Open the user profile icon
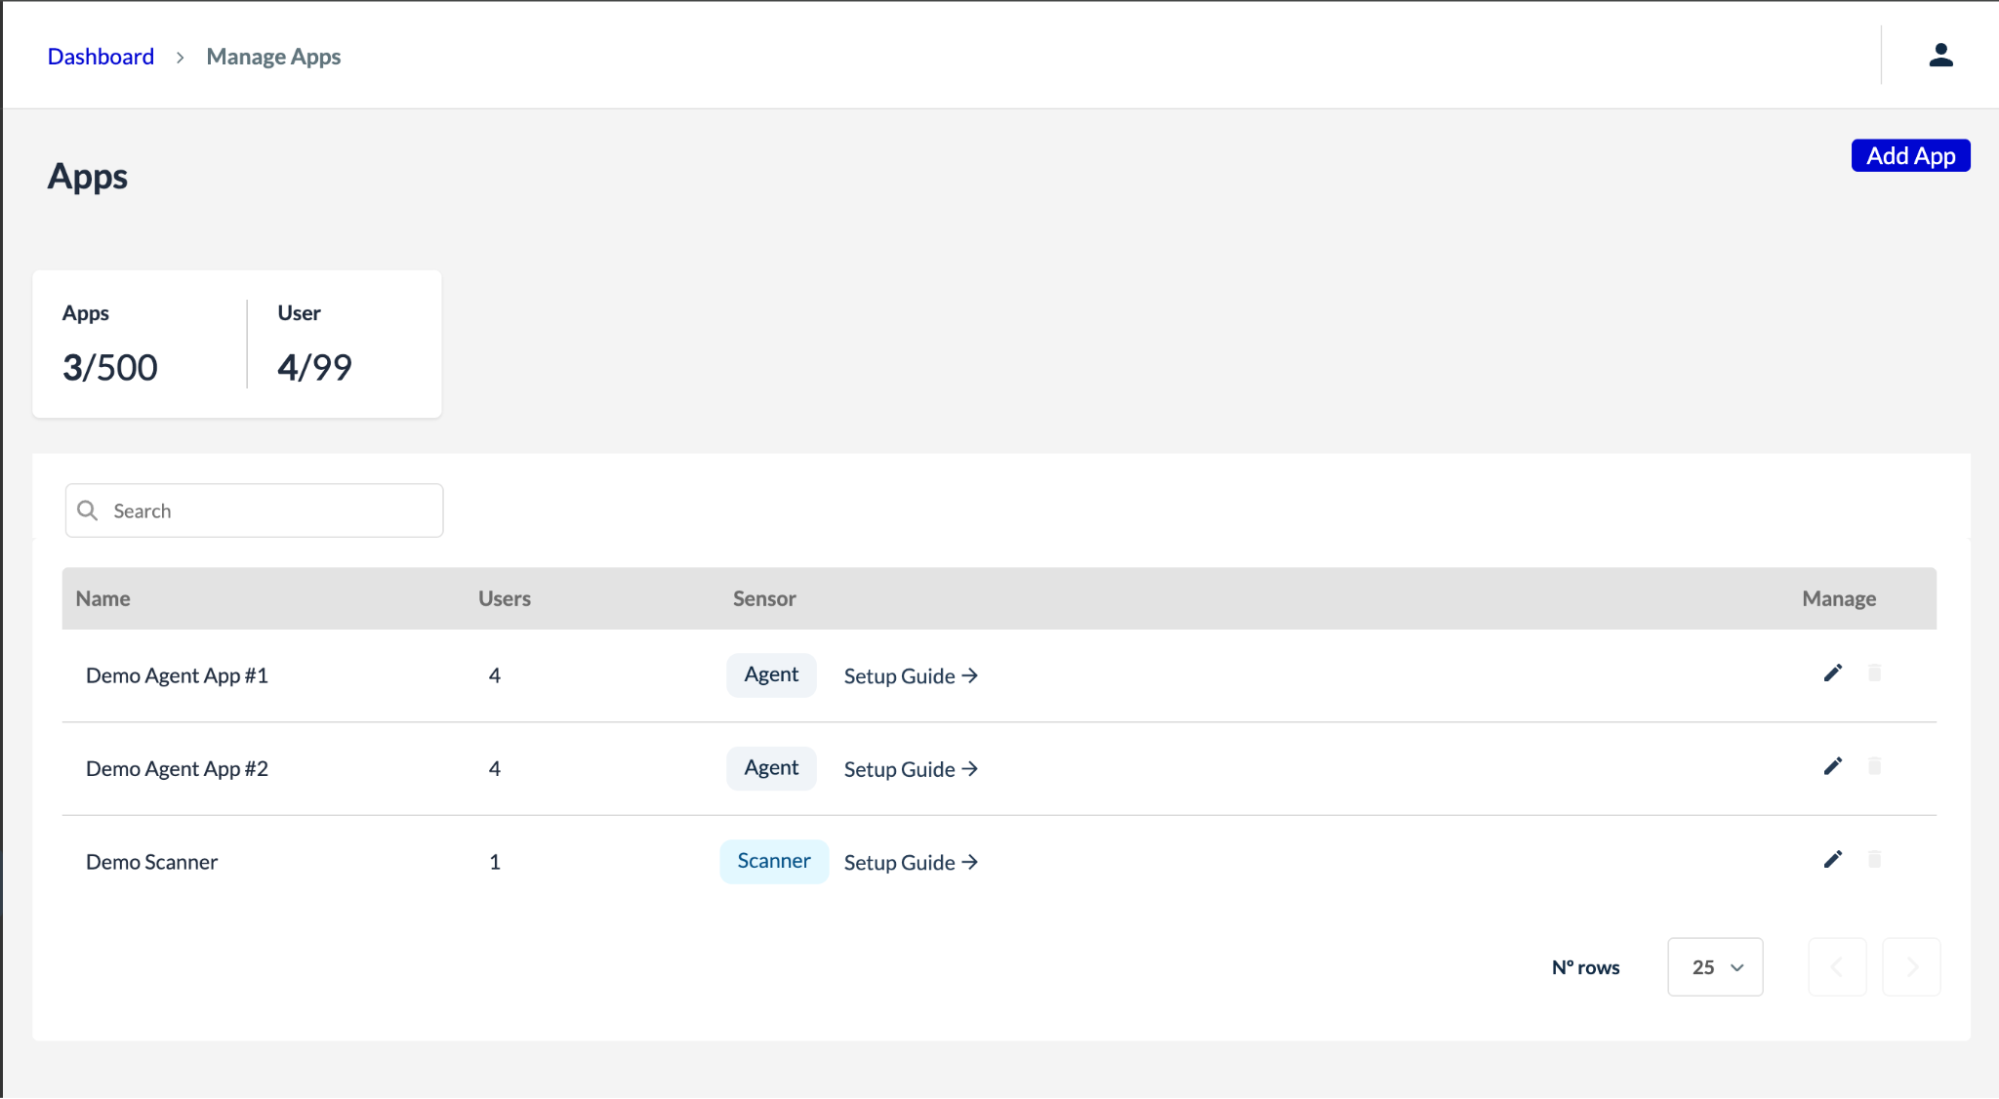 (x=1939, y=55)
